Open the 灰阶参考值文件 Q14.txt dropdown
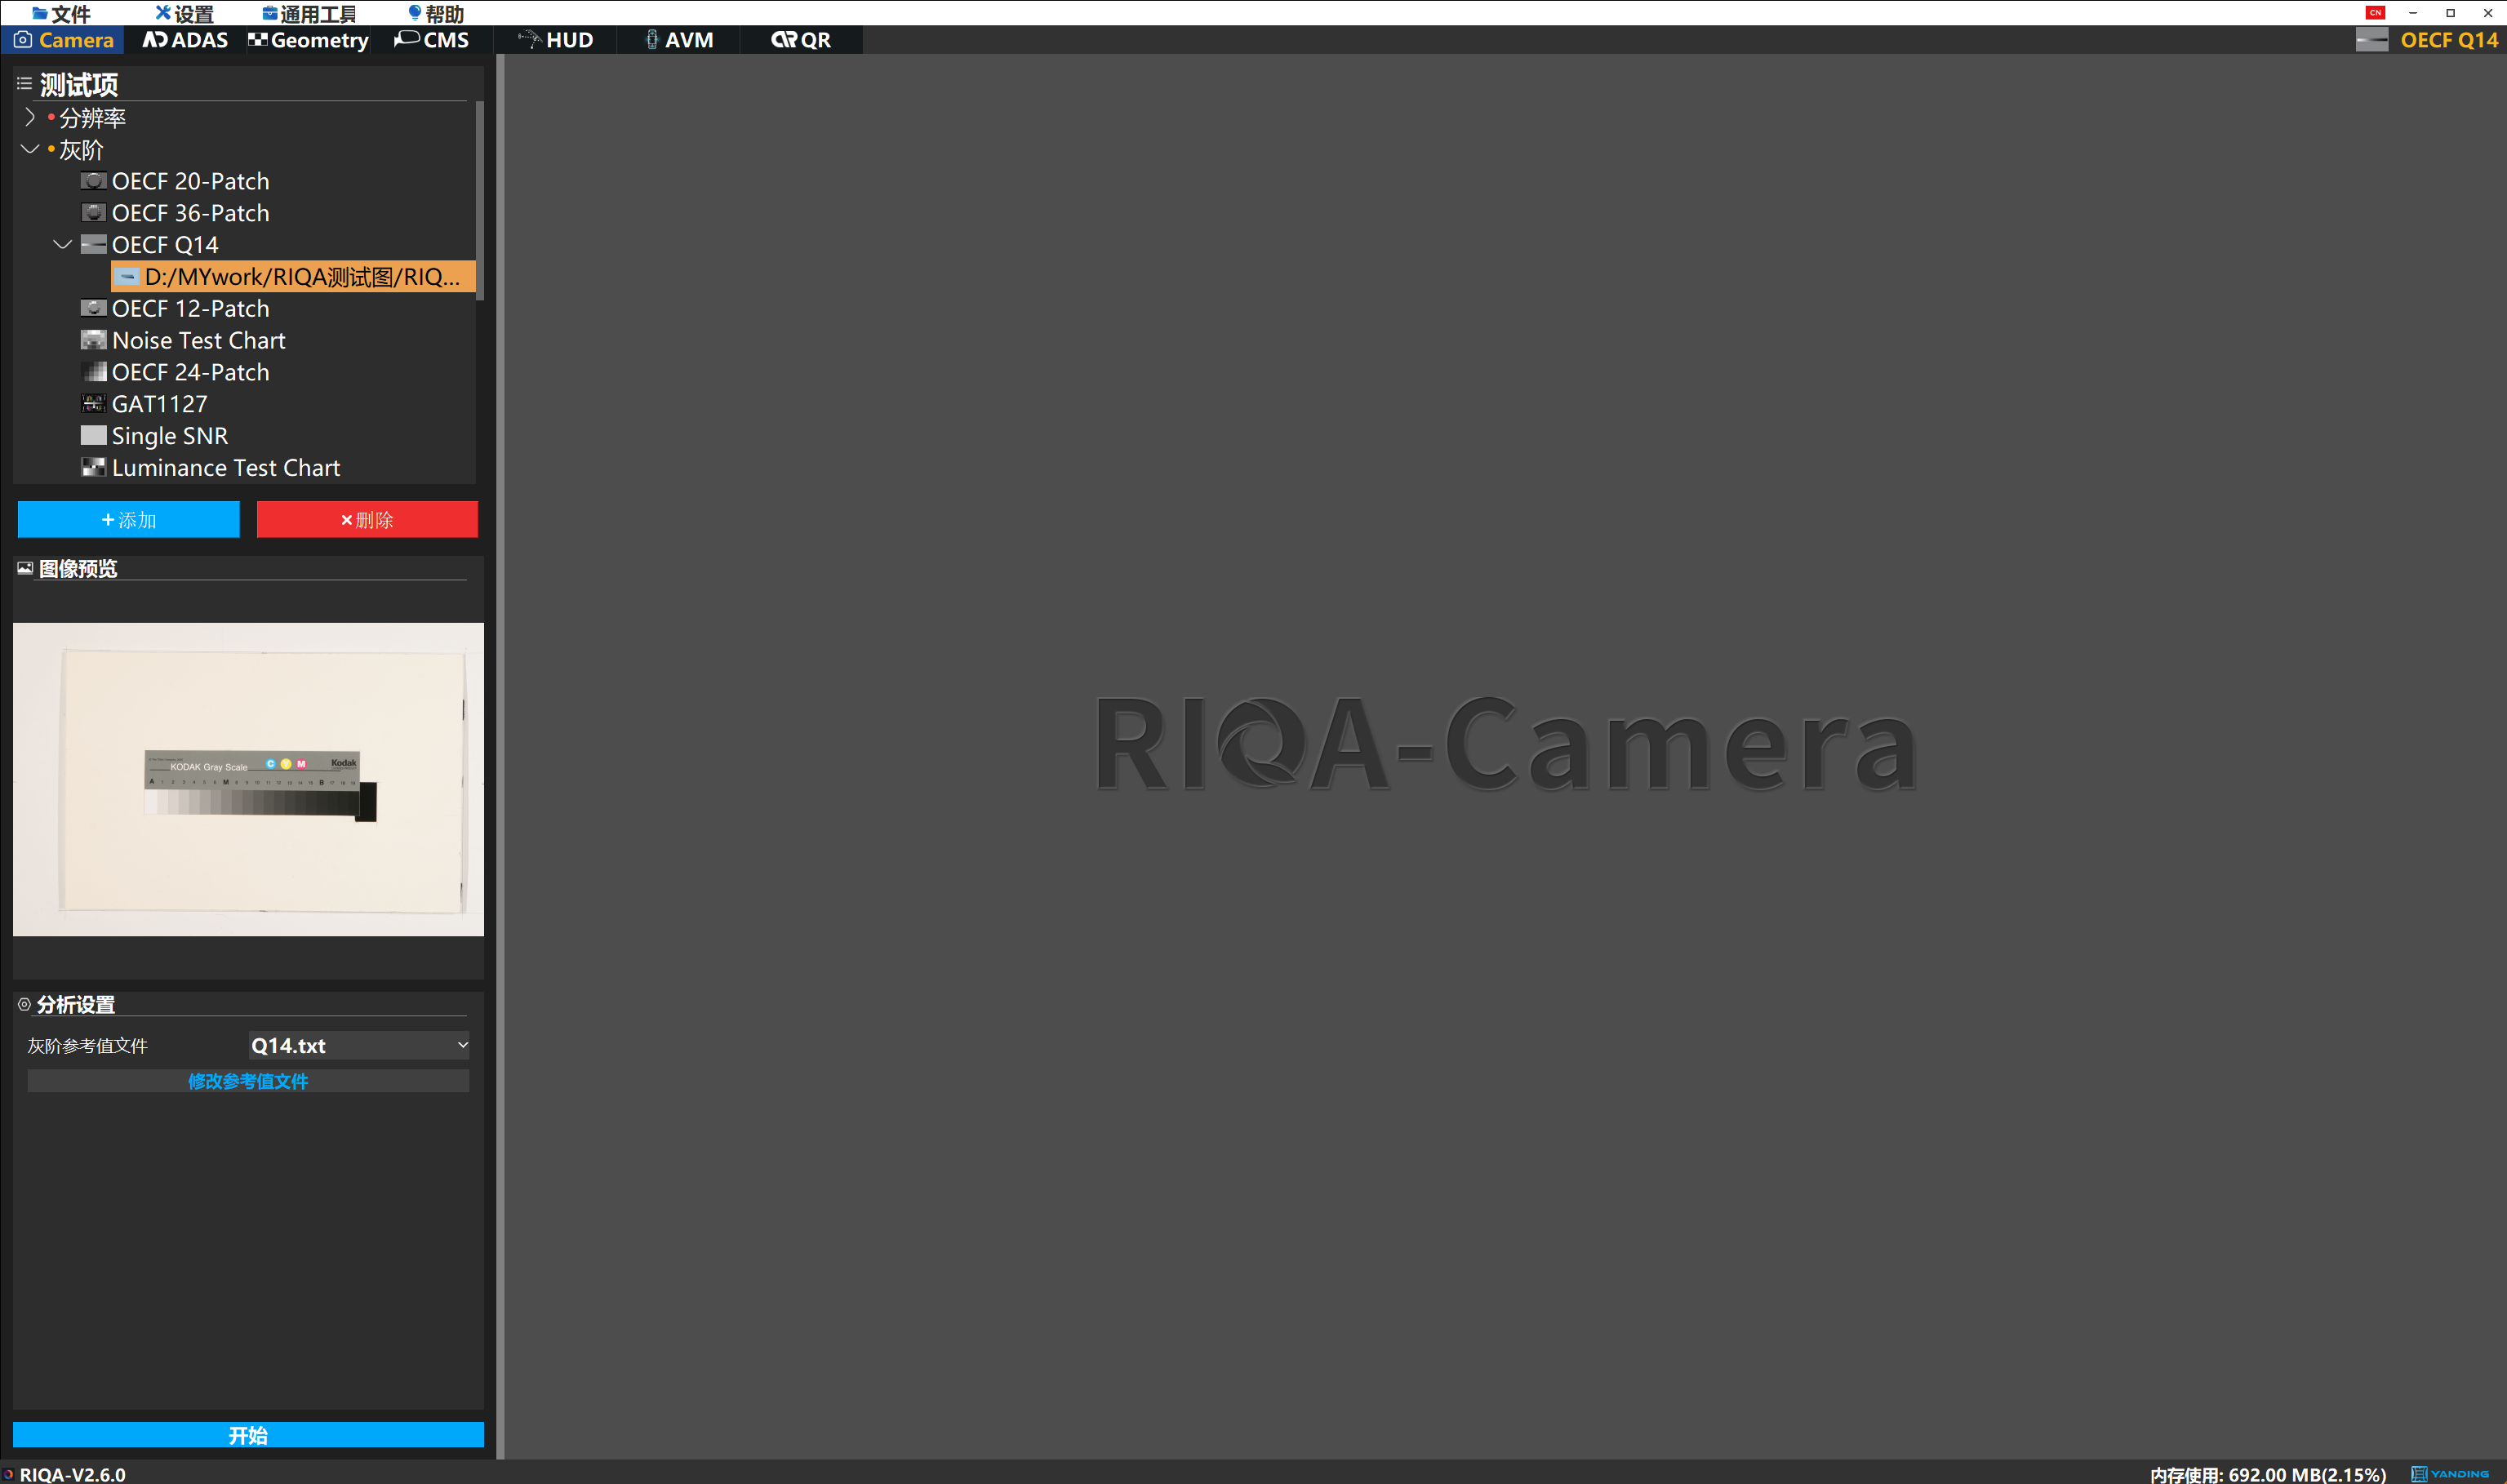Screen dimensions: 2507x1484 [x=358, y=1045]
